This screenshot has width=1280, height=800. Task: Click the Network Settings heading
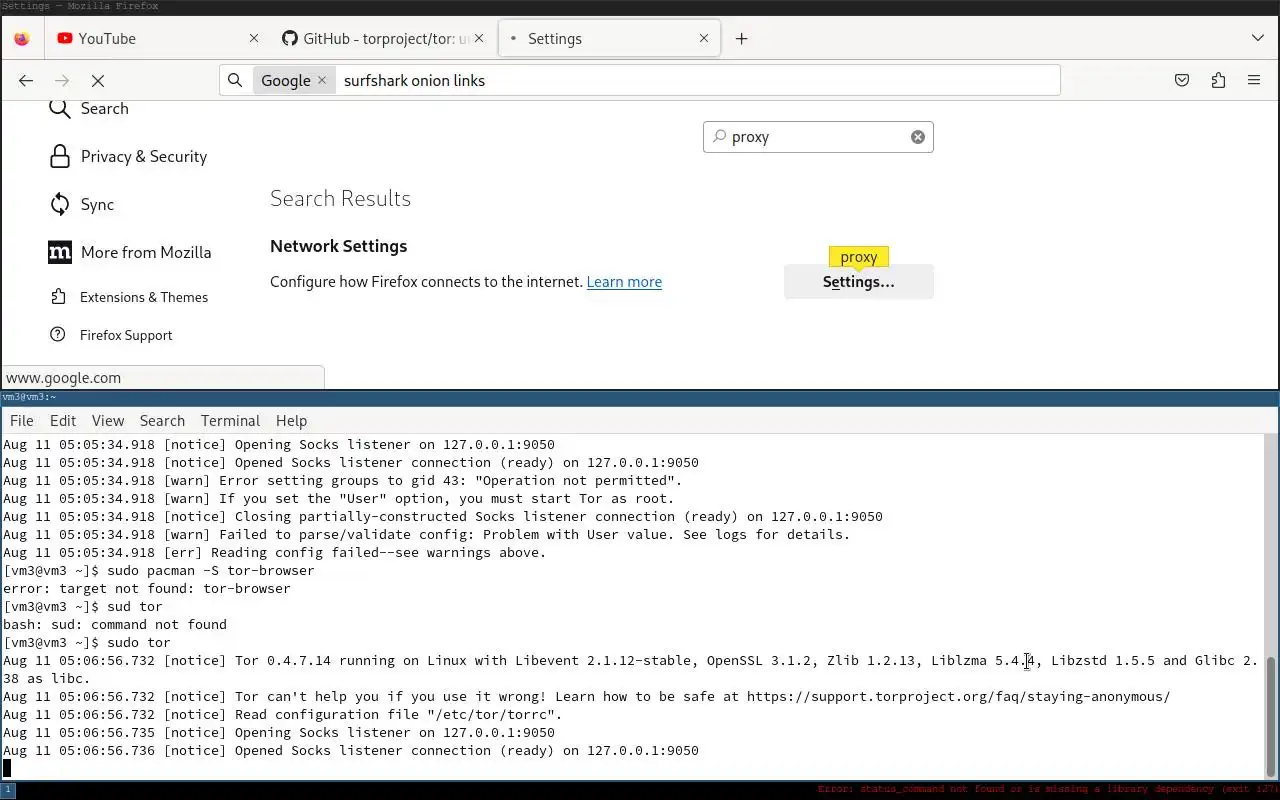click(x=338, y=246)
